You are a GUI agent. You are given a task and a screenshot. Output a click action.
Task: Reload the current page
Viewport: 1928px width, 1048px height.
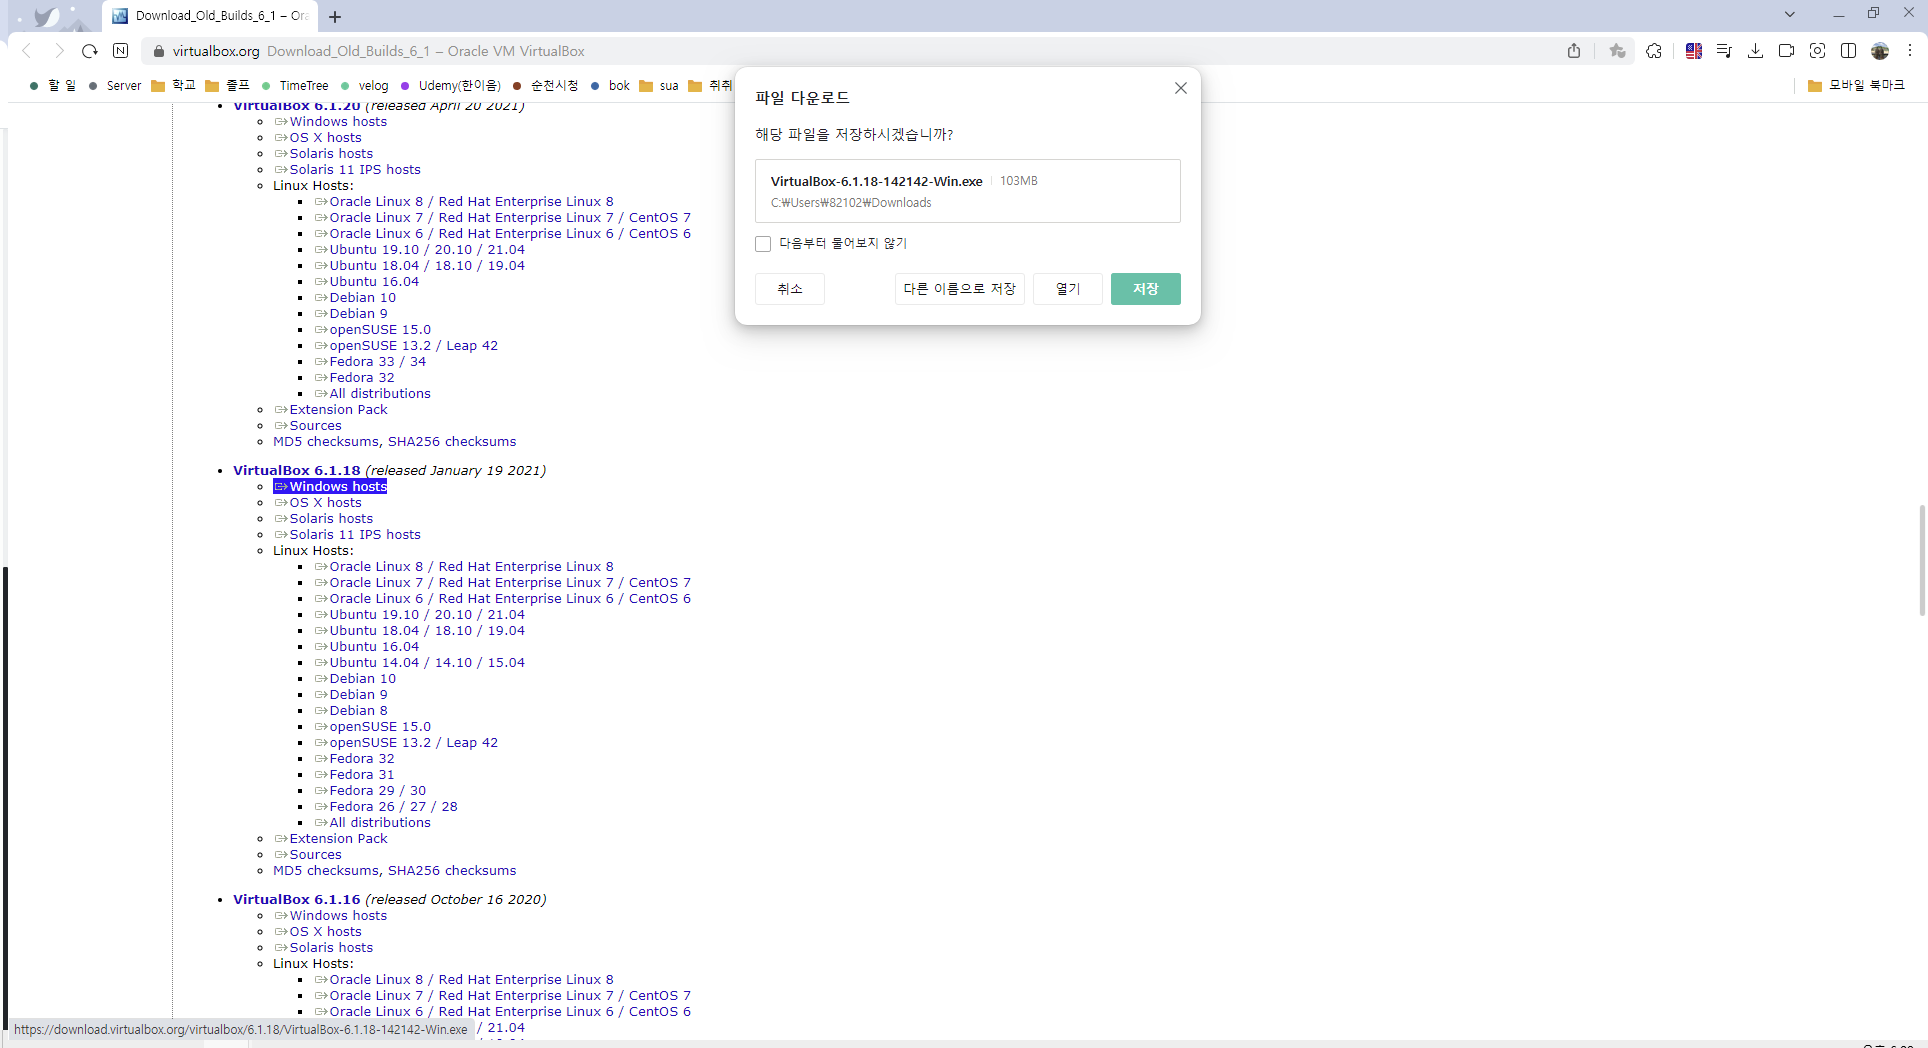[90, 51]
